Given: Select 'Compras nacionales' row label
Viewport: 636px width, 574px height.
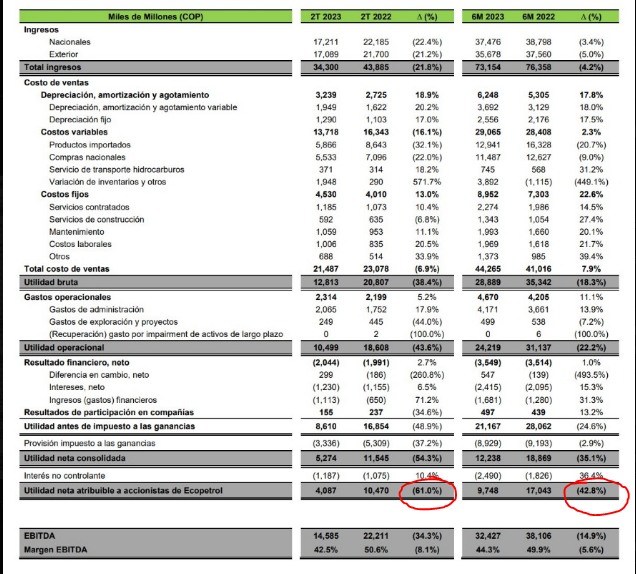Looking at the screenshot, I should [87, 157].
